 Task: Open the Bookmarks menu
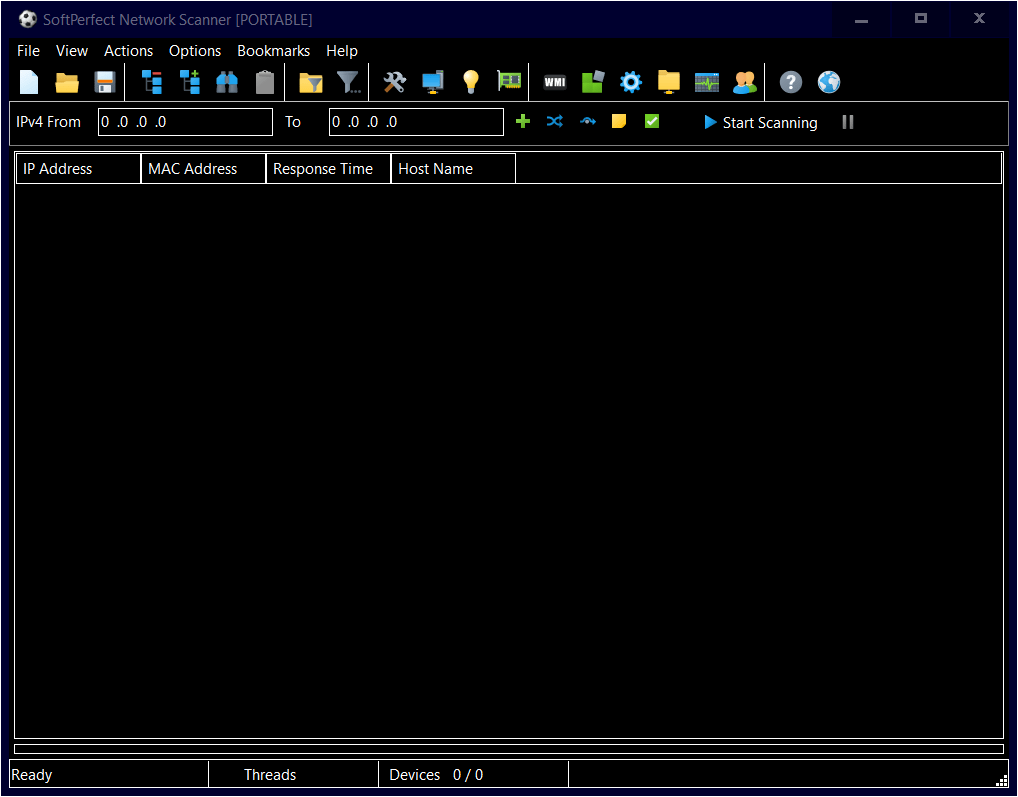tap(273, 51)
